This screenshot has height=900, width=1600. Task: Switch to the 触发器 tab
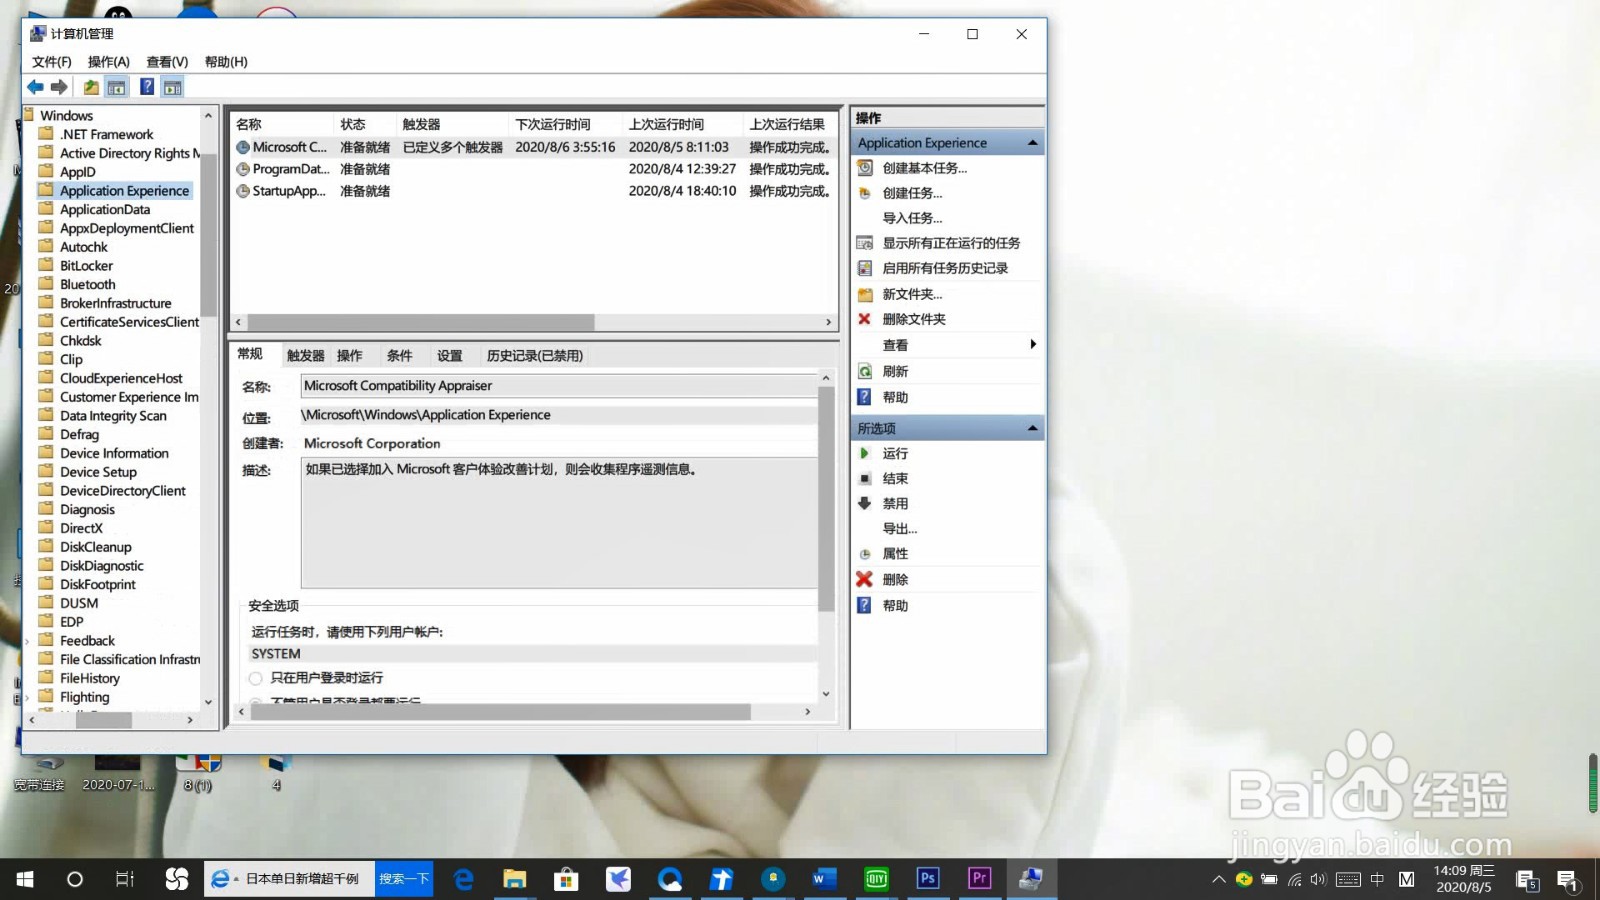coord(303,355)
